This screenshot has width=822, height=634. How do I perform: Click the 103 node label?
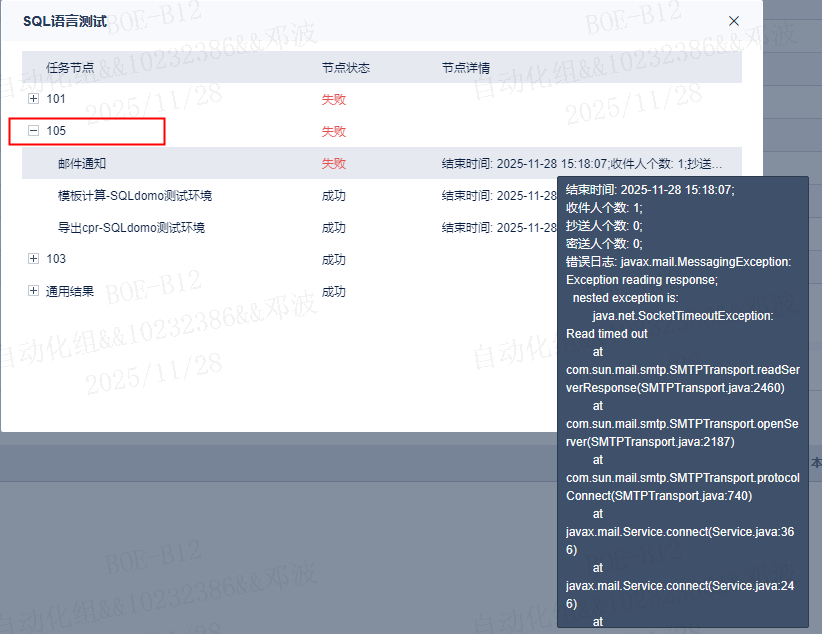pyautogui.click(x=56, y=259)
